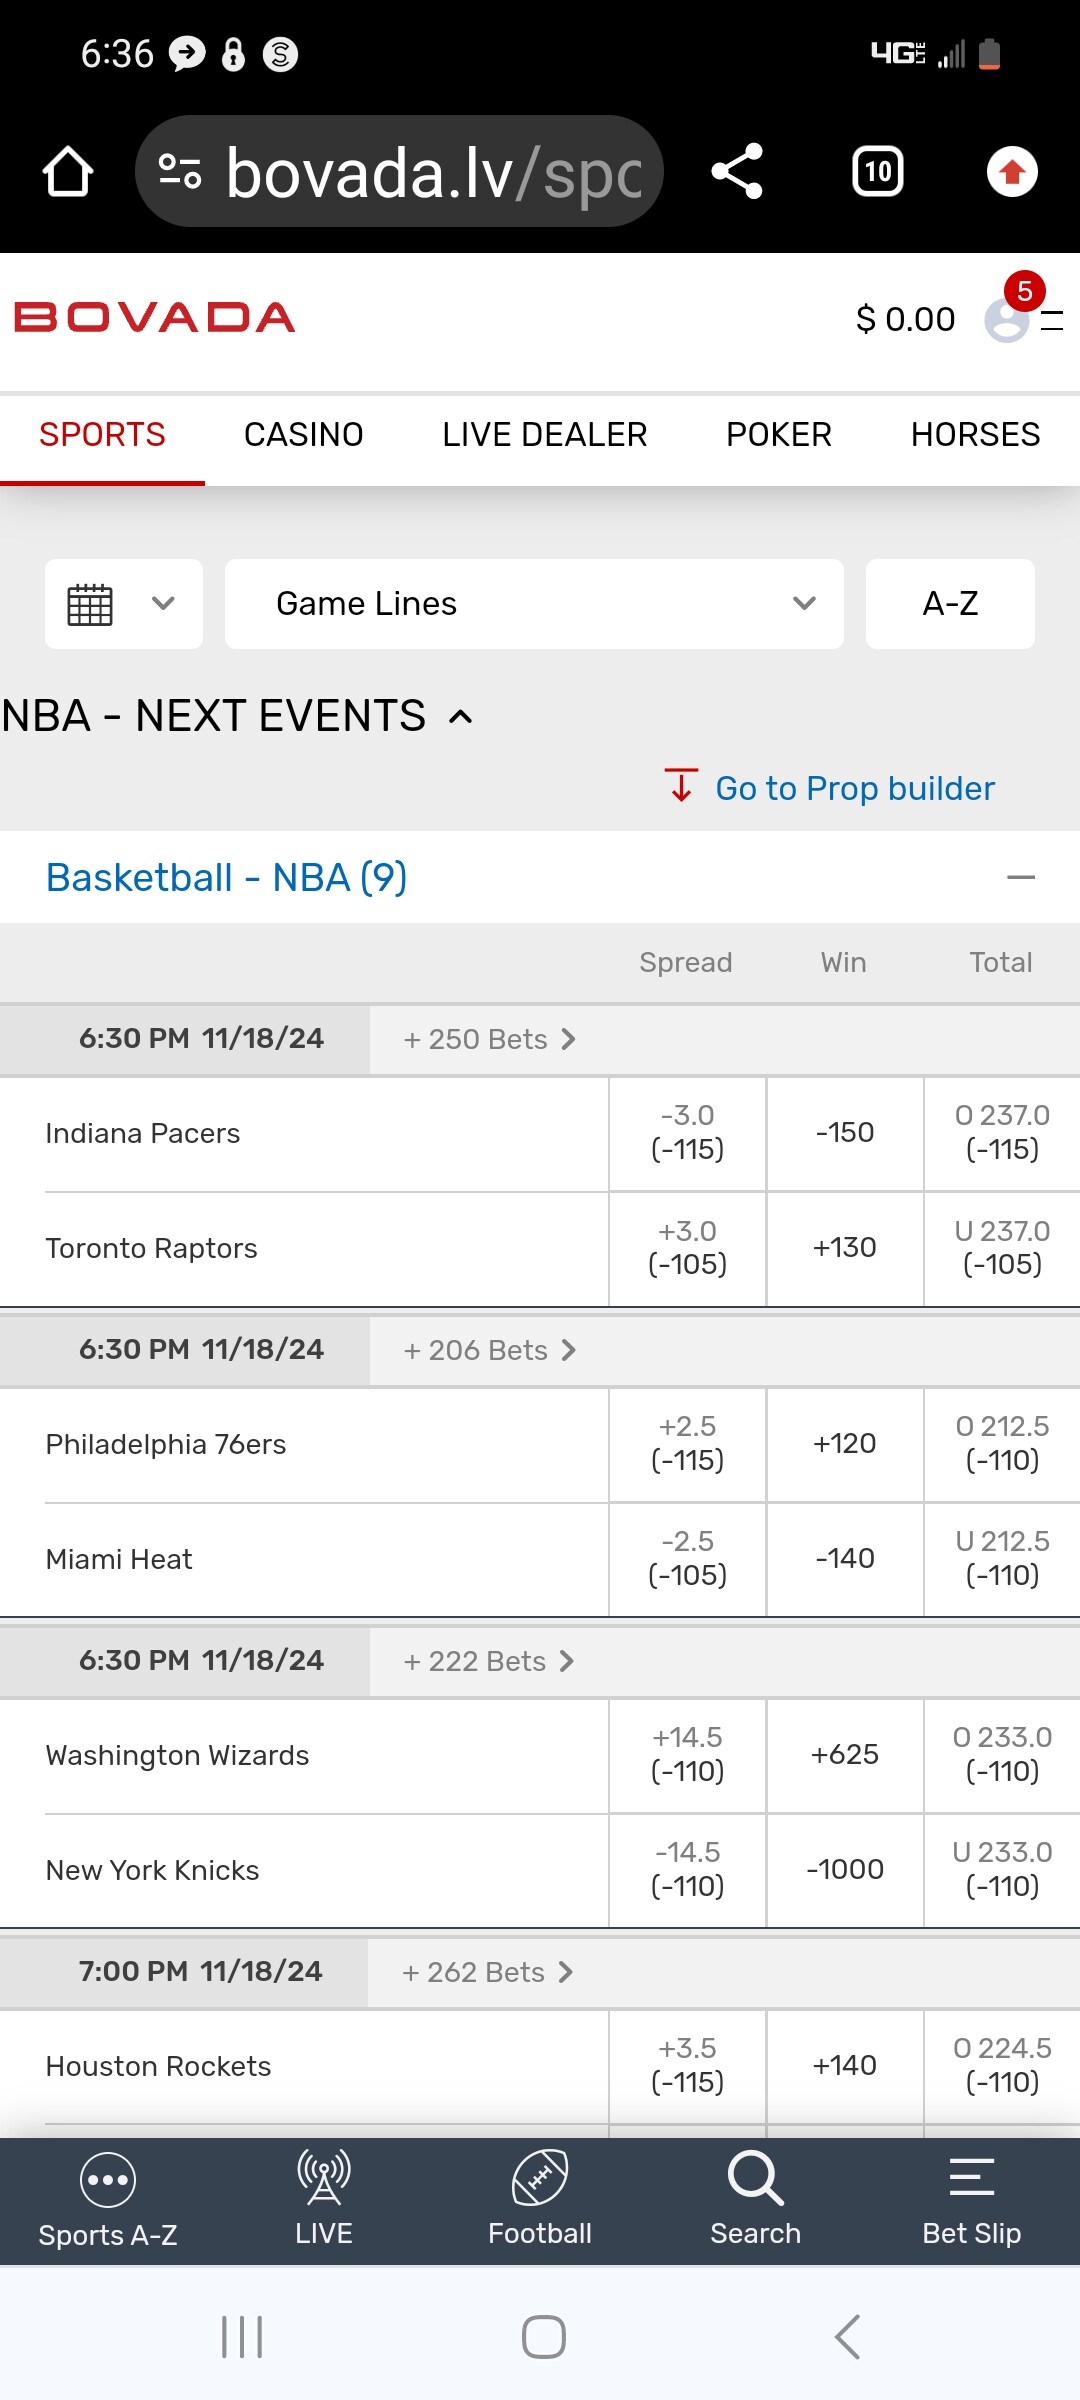The width and height of the screenshot is (1080, 2400).
Task: Switch to the CASINO tab
Action: [303, 435]
